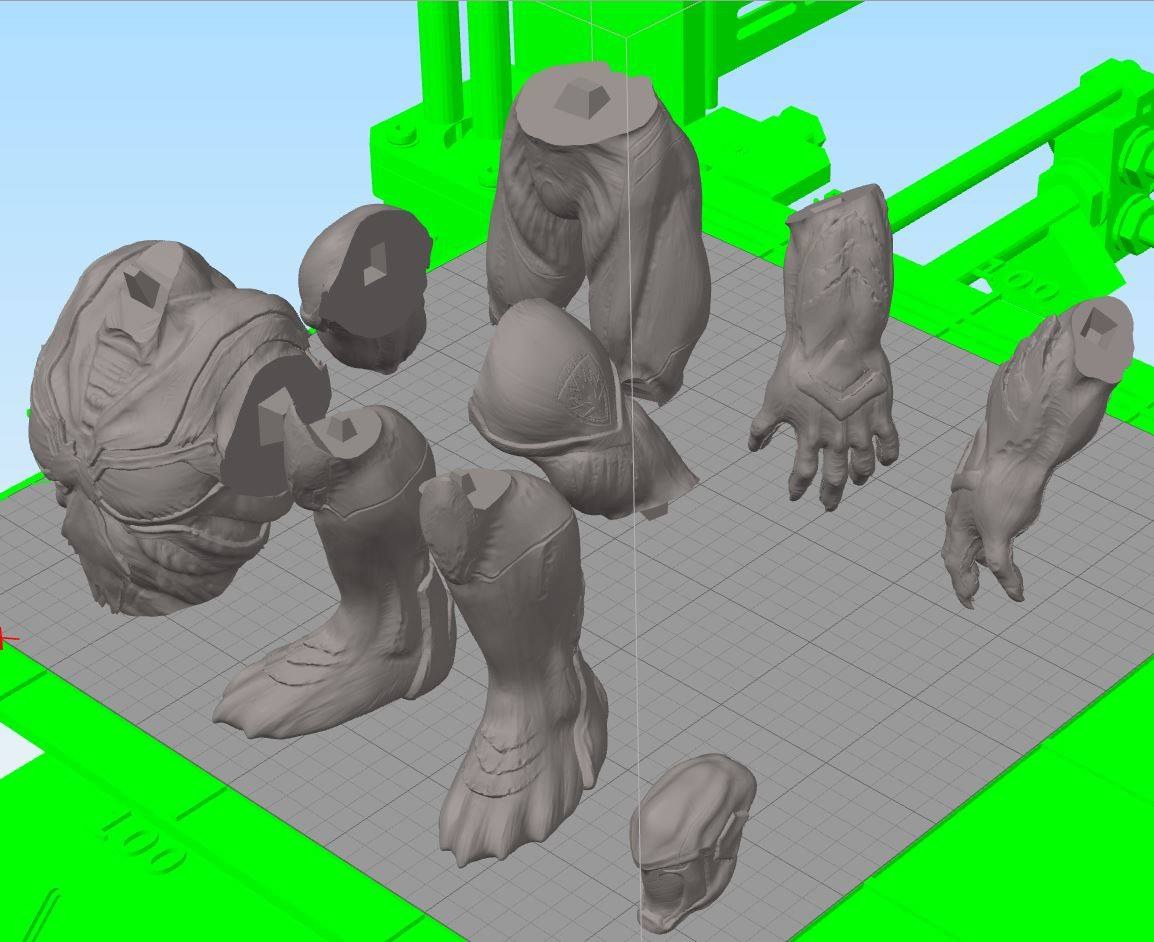Select the rounded head-back piece with flat cut
1154x942 pixels.
point(366,287)
